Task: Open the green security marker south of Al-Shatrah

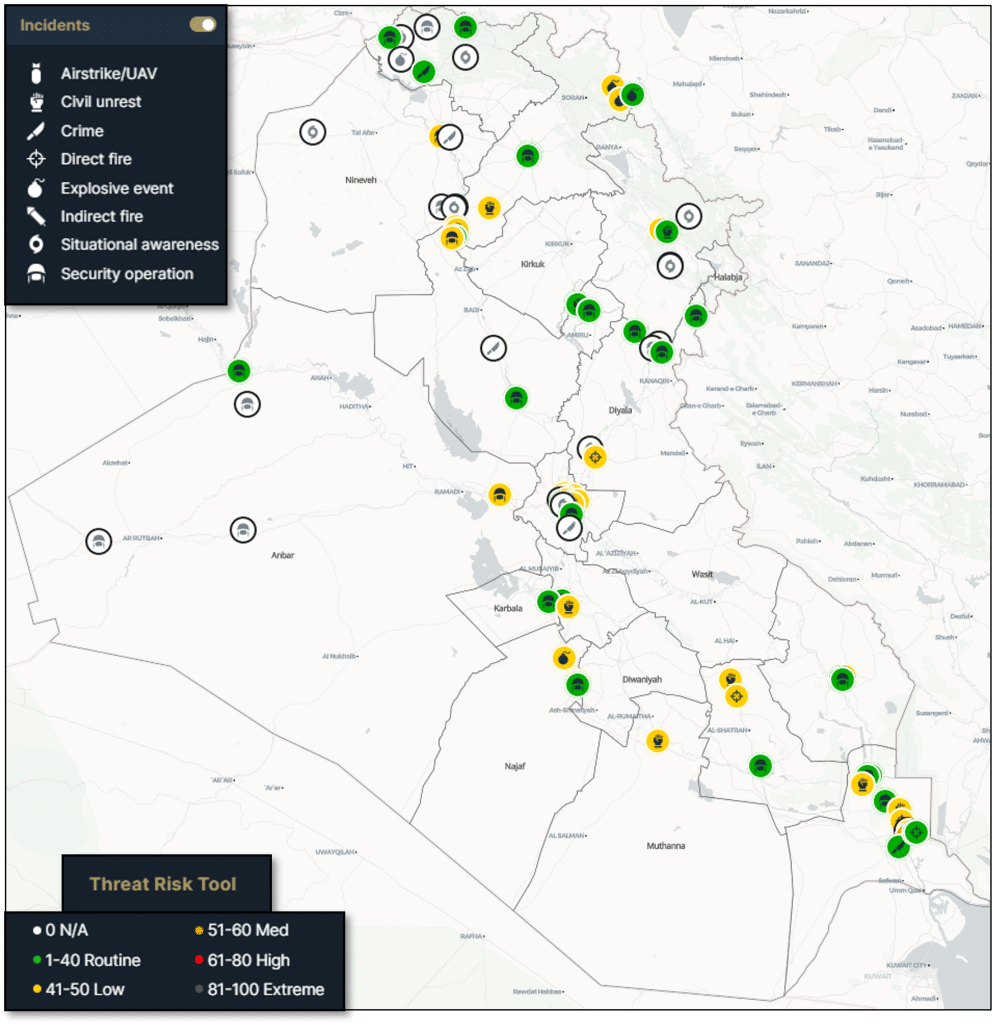Action: coord(760,765)
